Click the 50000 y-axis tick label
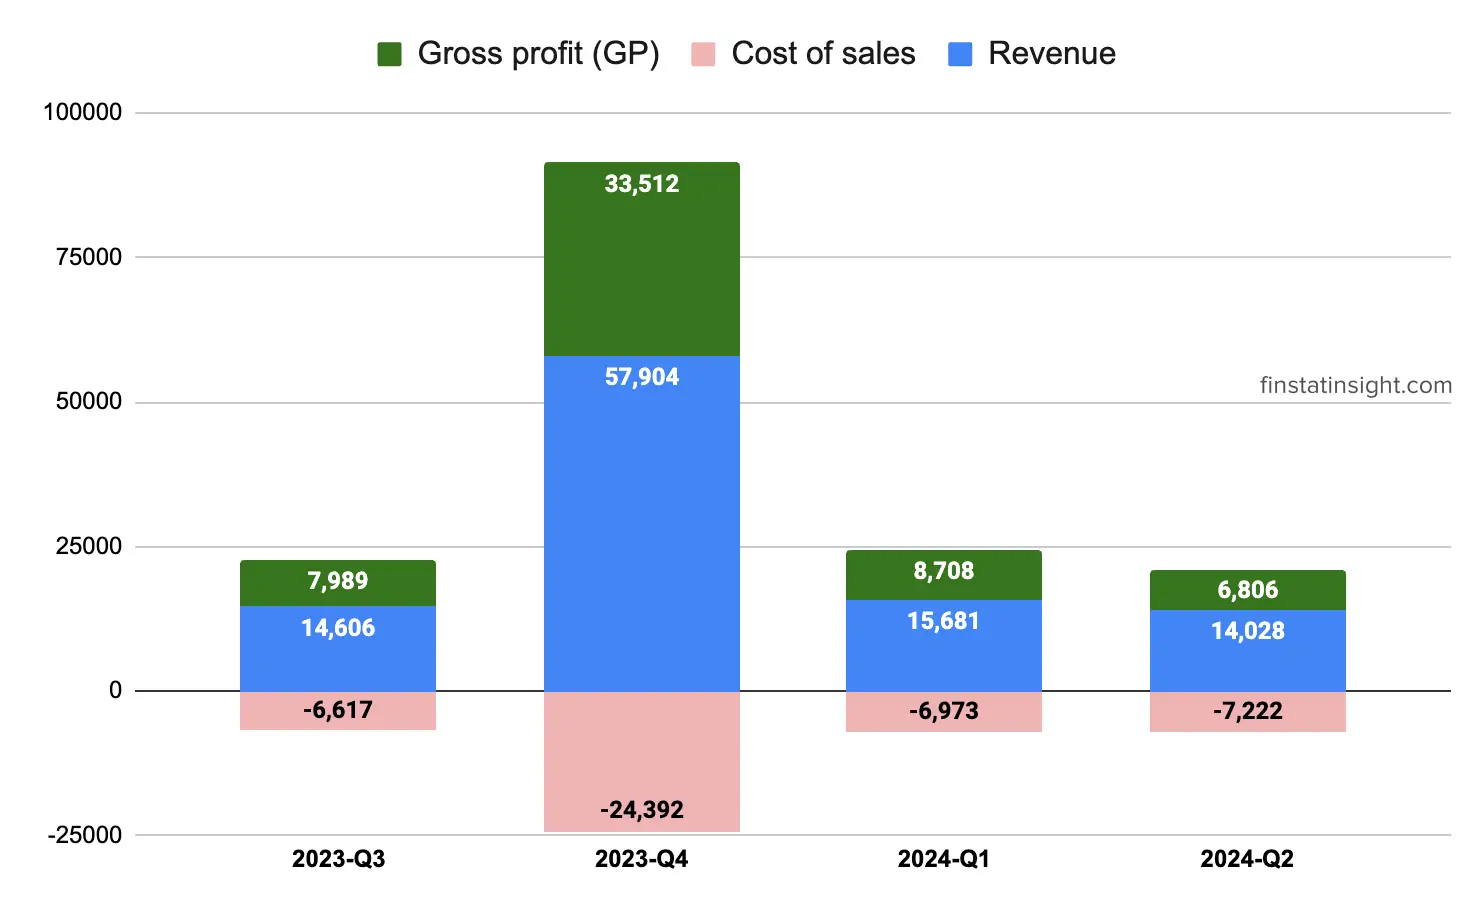1484x908 pixels. pos(89,402)
